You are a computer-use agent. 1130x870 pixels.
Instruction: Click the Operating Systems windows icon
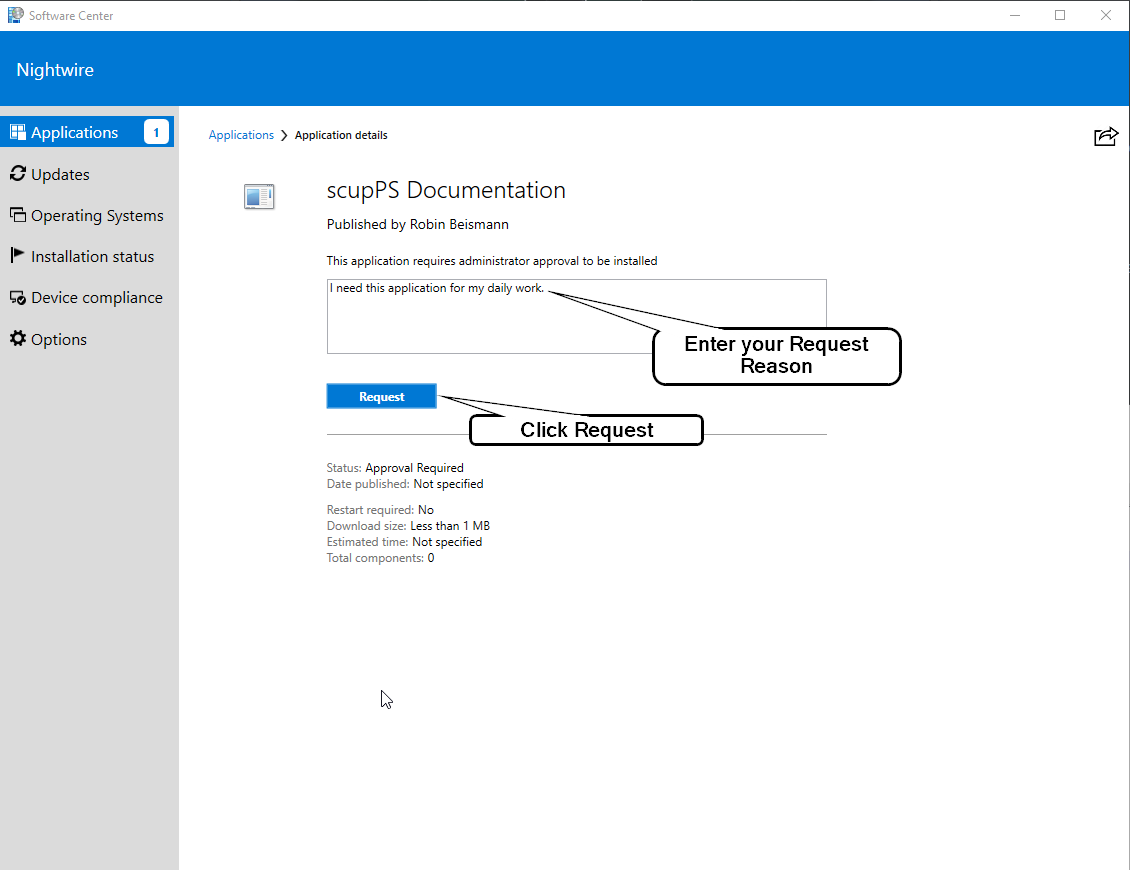coord(17,215)
